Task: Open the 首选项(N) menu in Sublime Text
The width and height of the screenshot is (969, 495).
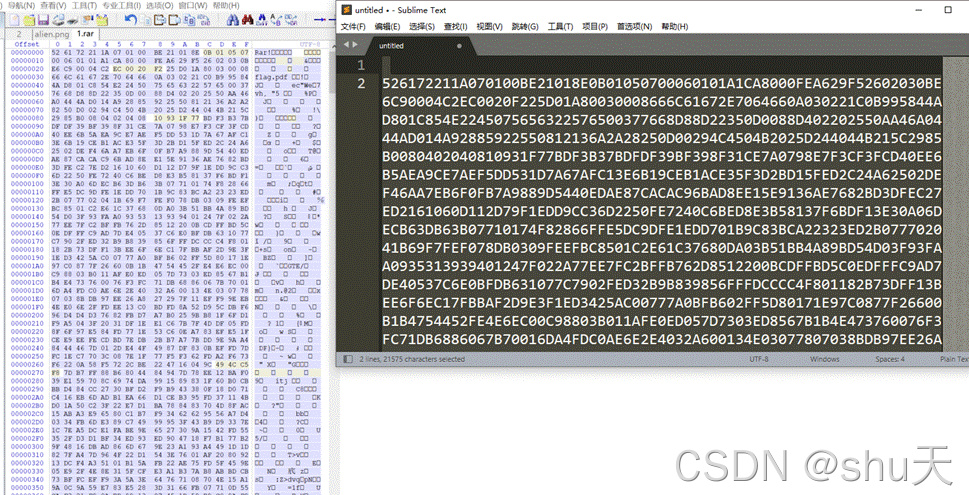Action: tap(634, 27)
